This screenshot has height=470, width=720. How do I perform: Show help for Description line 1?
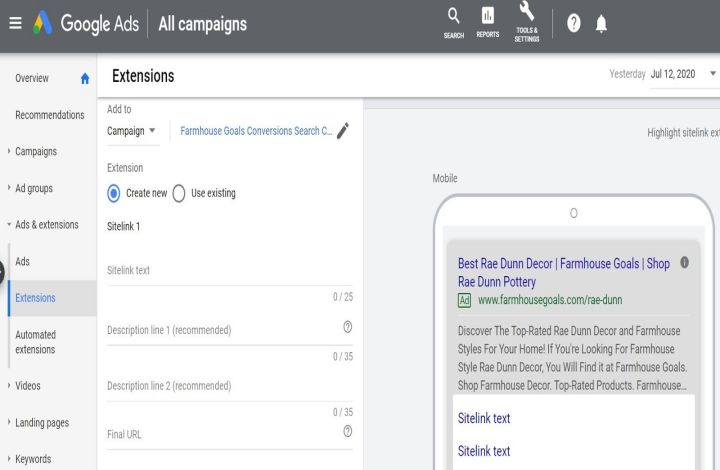(x=348, y=327)
